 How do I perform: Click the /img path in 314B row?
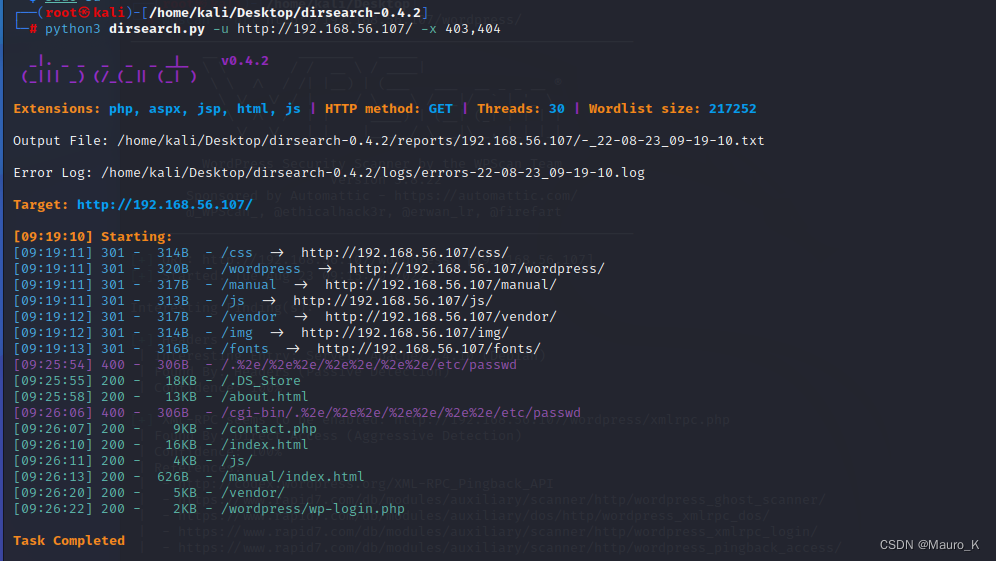(x=236, y=332)
